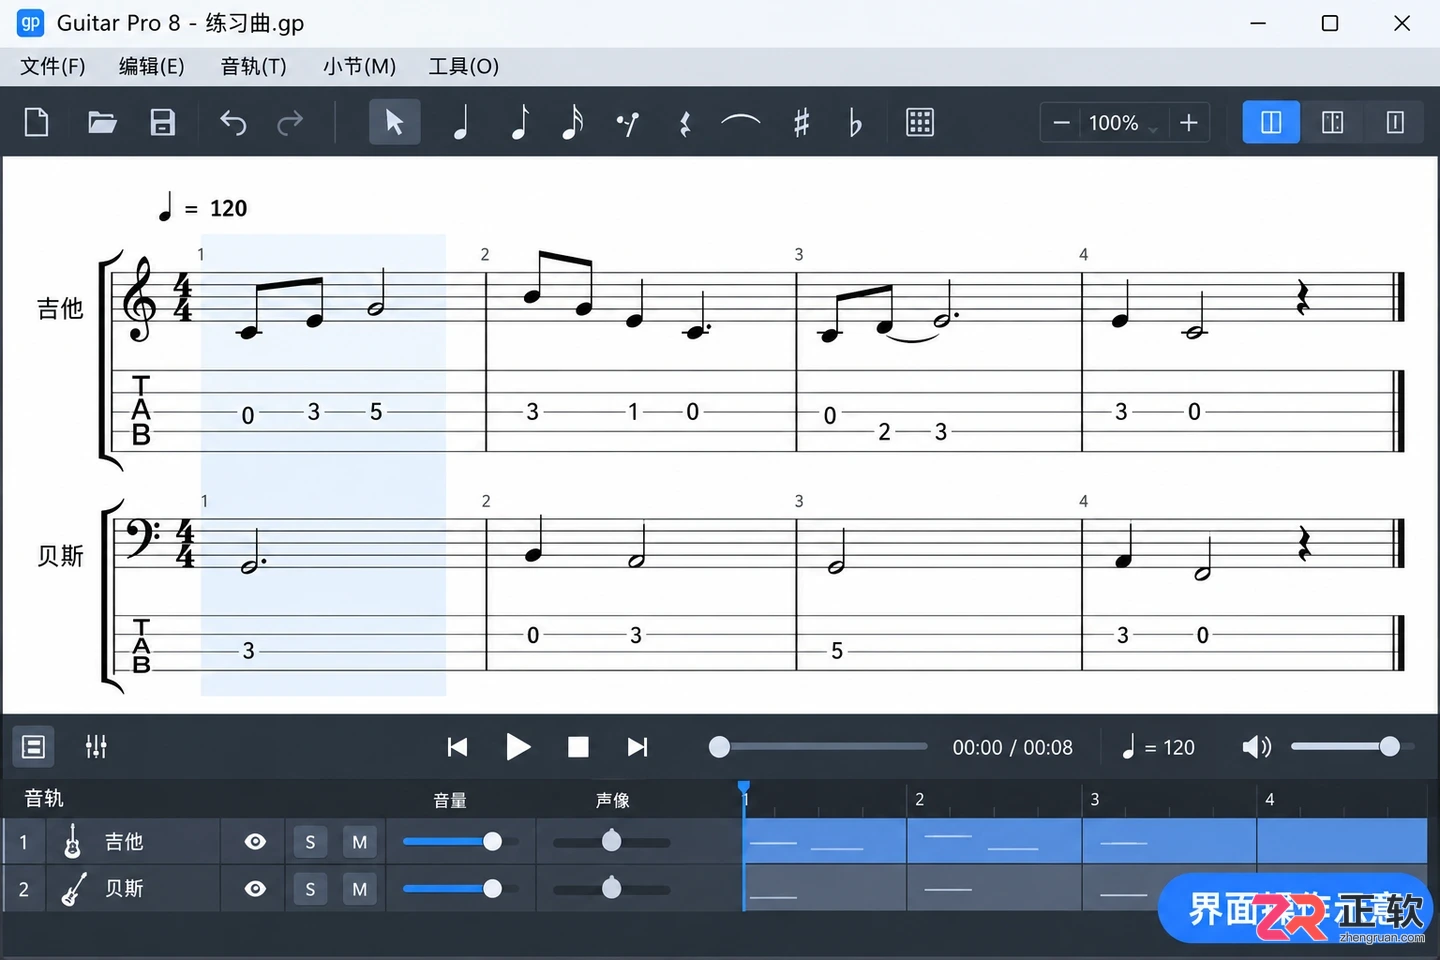This screenshot has width=1440, height=960.
Task: Click the 吉他 track volume slider
Action: (x=460, y=842)
